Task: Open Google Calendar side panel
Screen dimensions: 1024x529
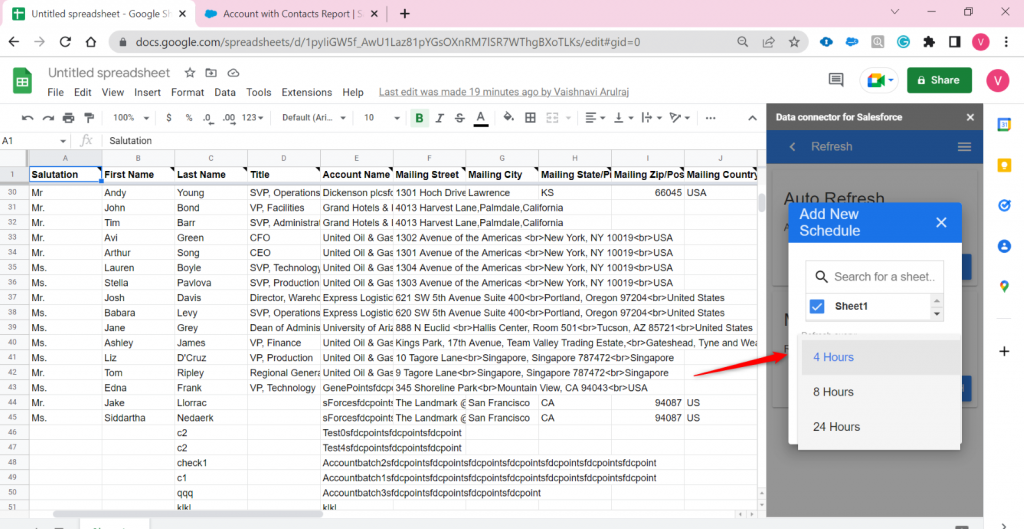Action: point(1004,125)
